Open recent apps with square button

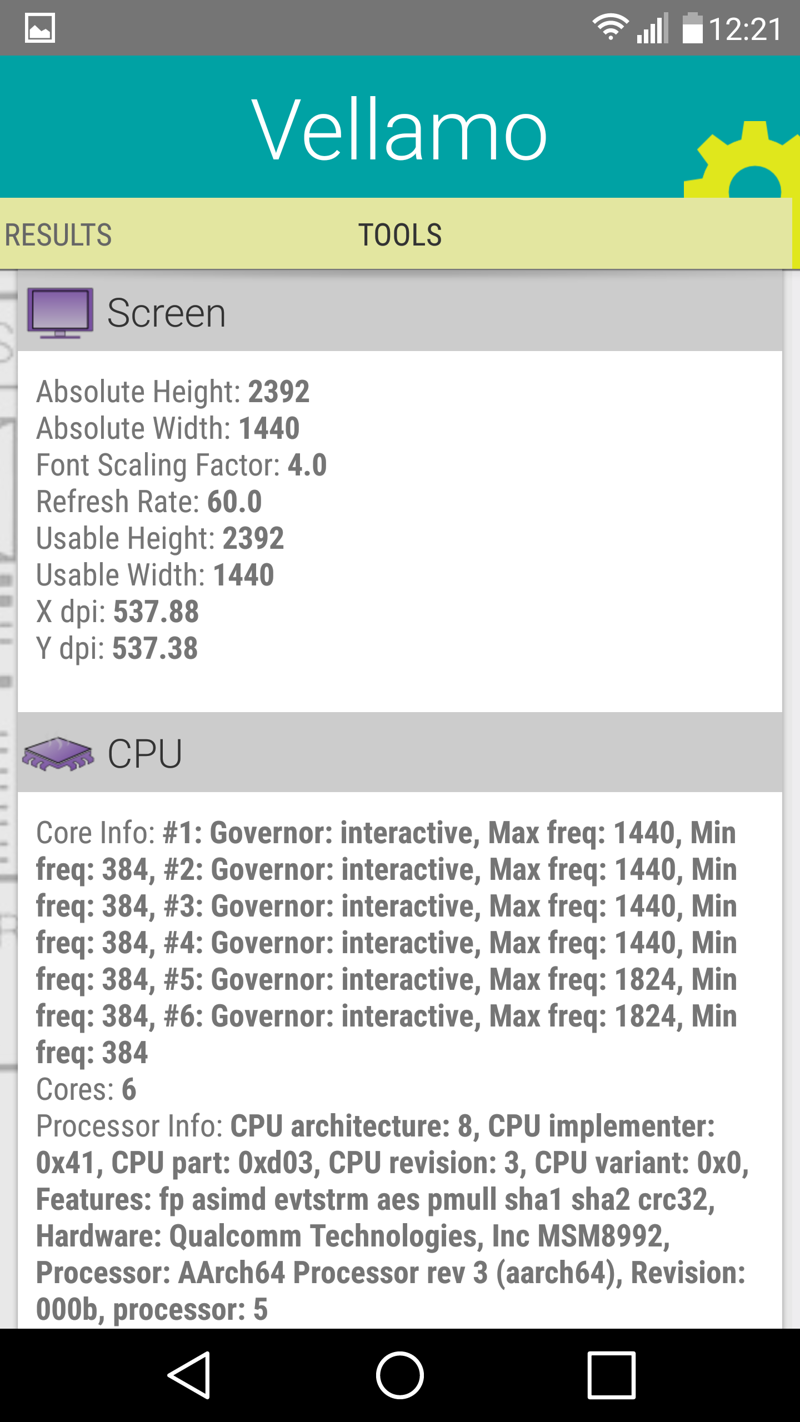point(611,1375)
